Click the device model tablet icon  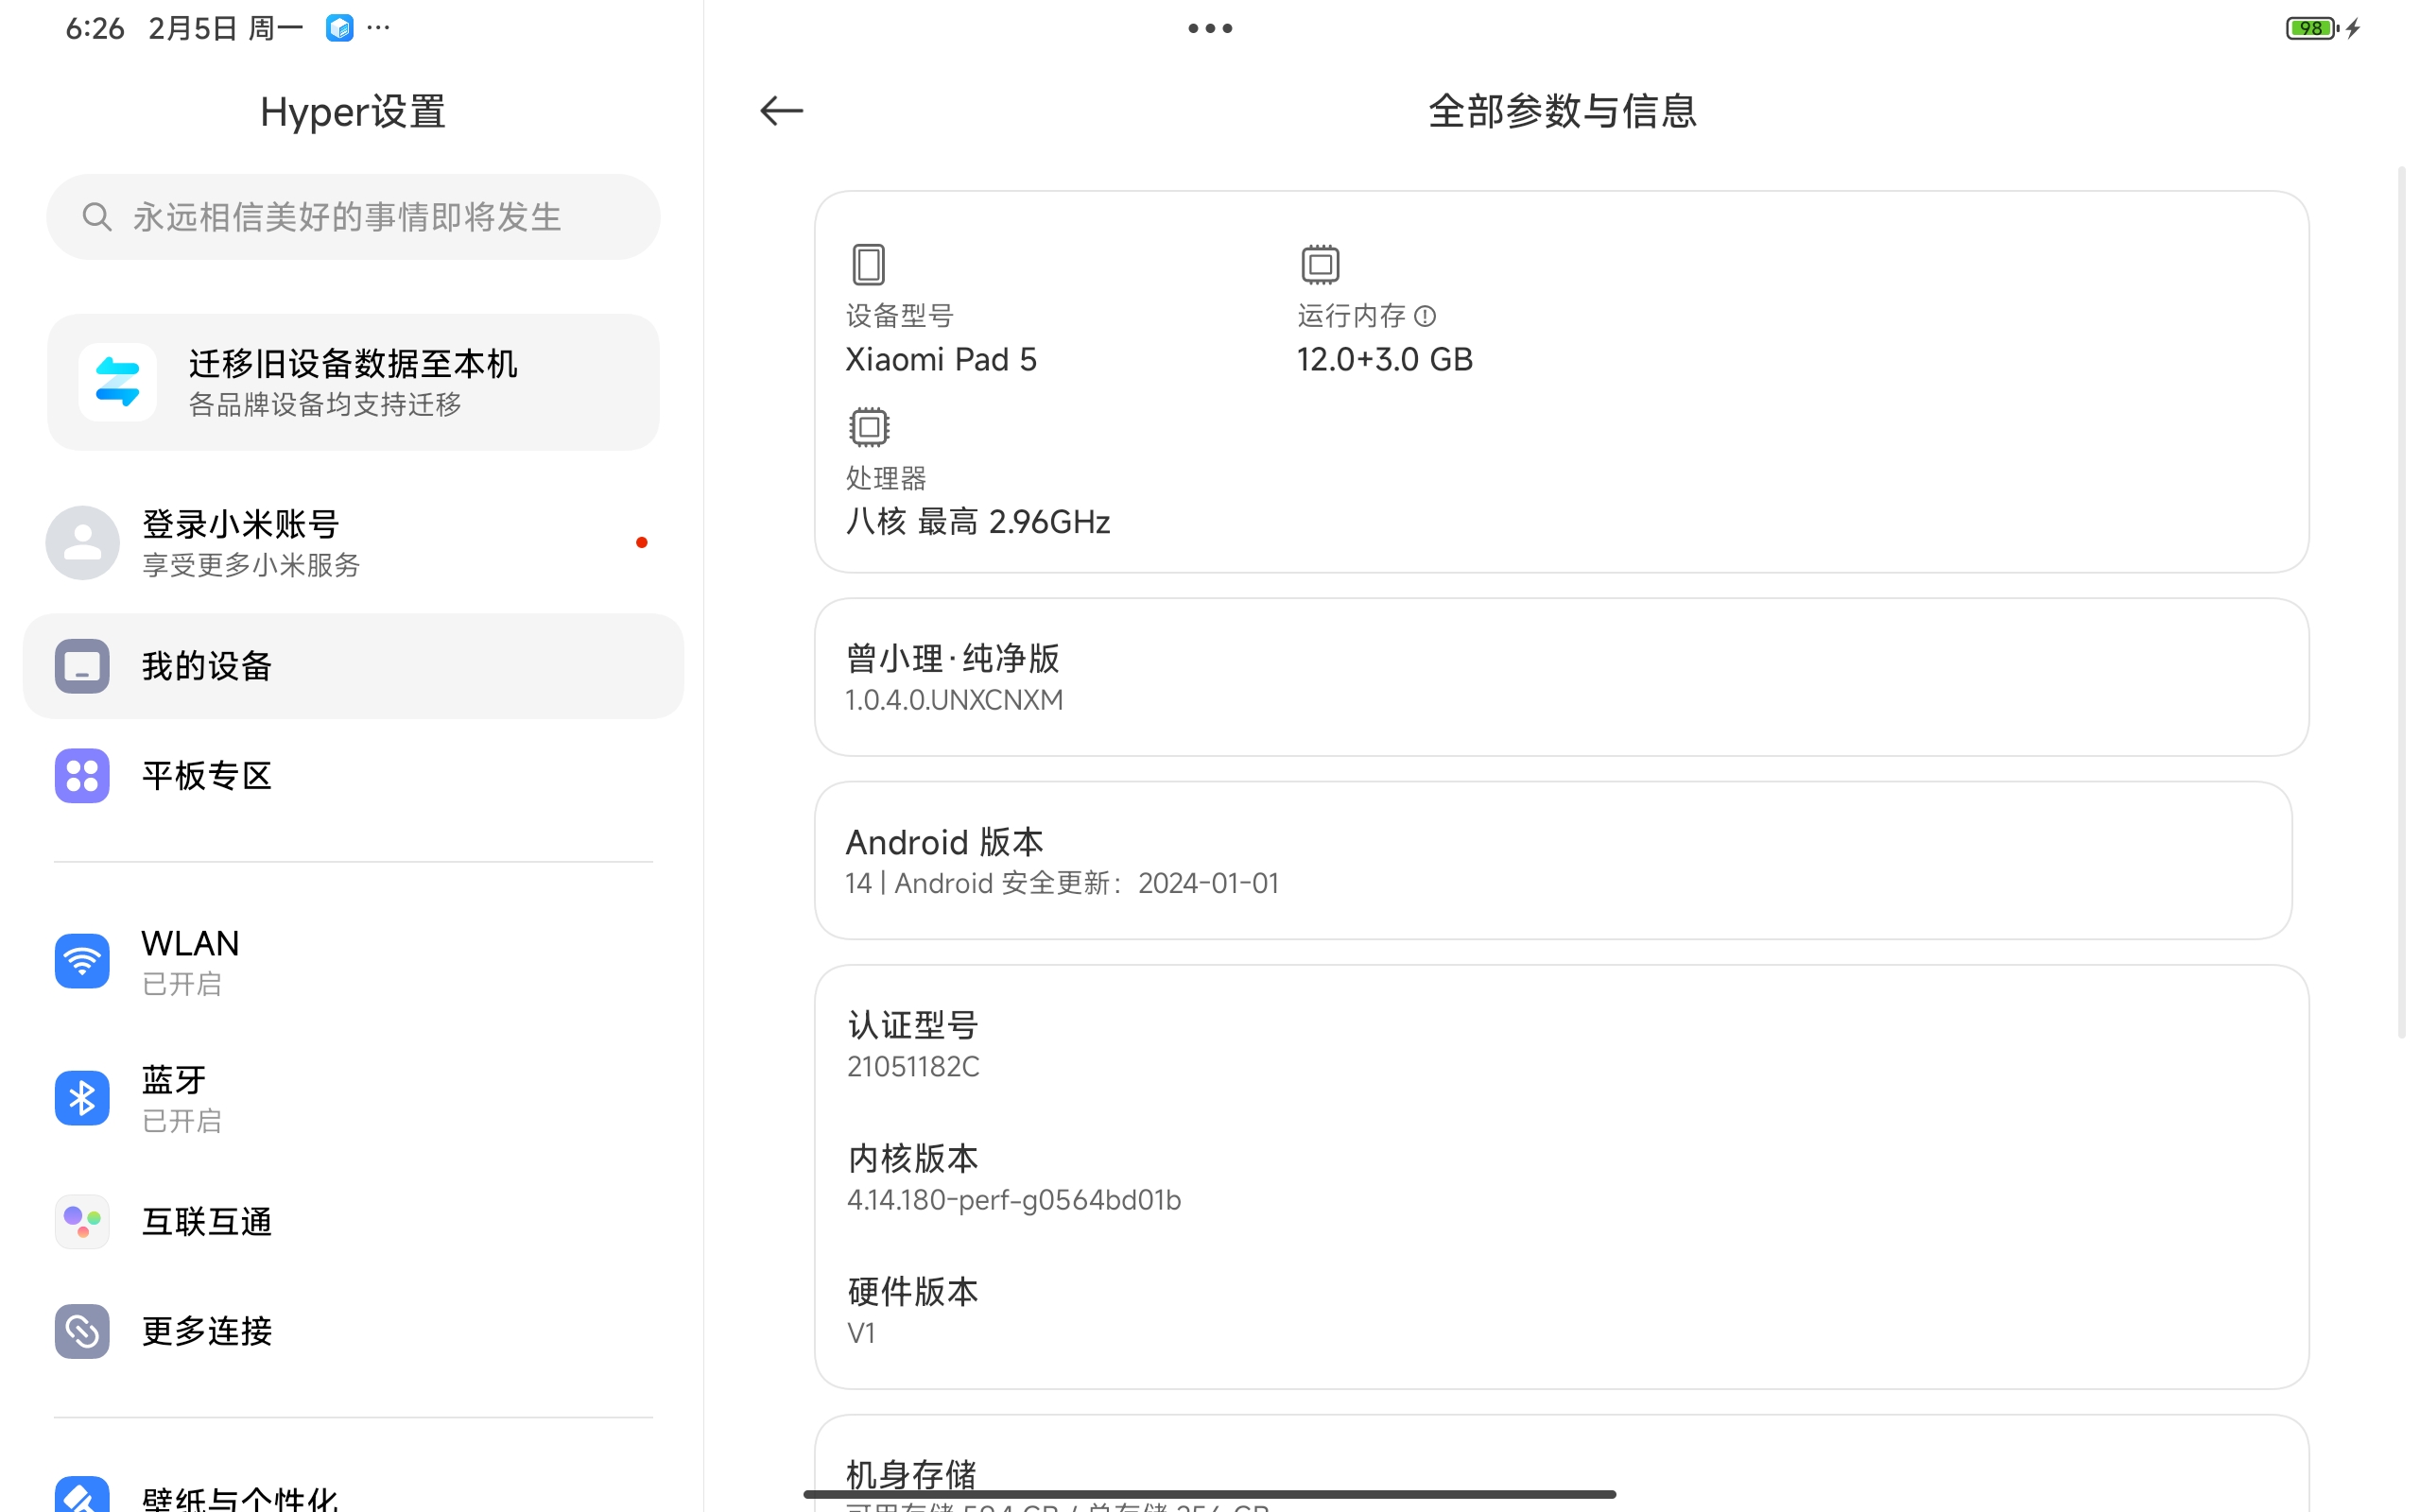(868, 264)
